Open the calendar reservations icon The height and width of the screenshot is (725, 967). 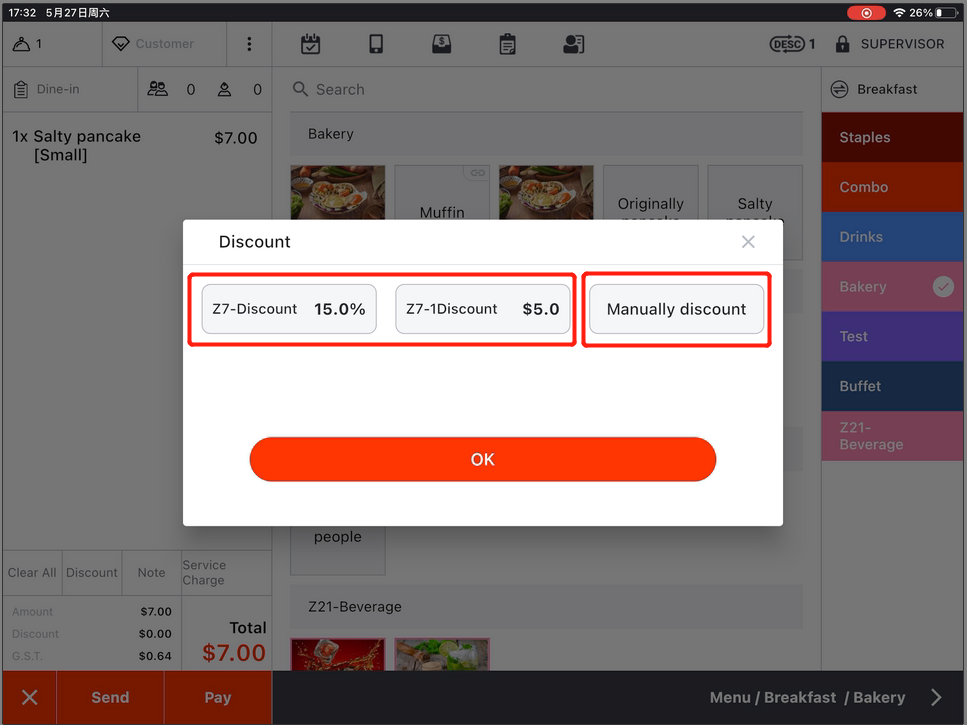[x=310, y=44]
